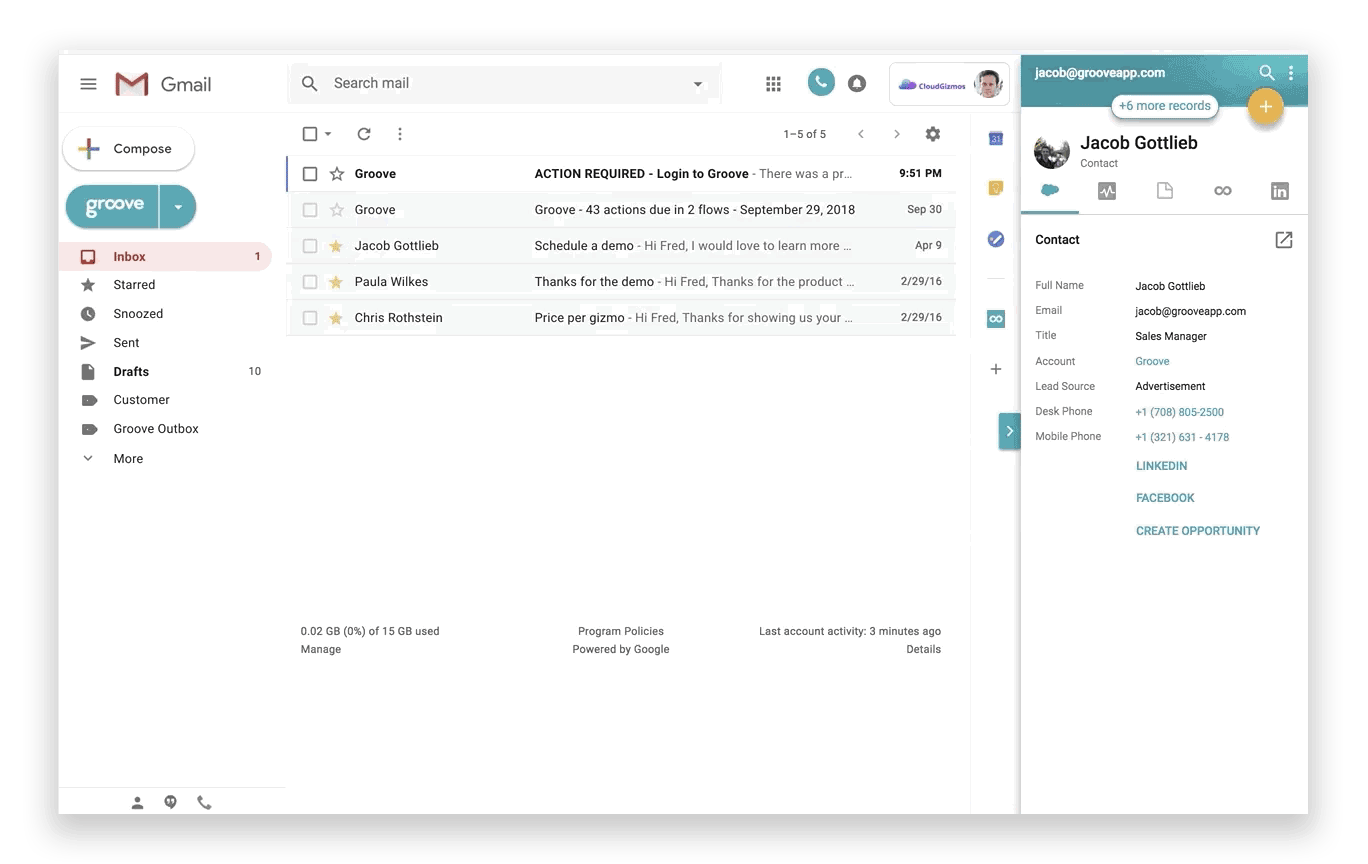Open the Inbox folder
The image size is (1368, 864).
(x=166, y=257)
